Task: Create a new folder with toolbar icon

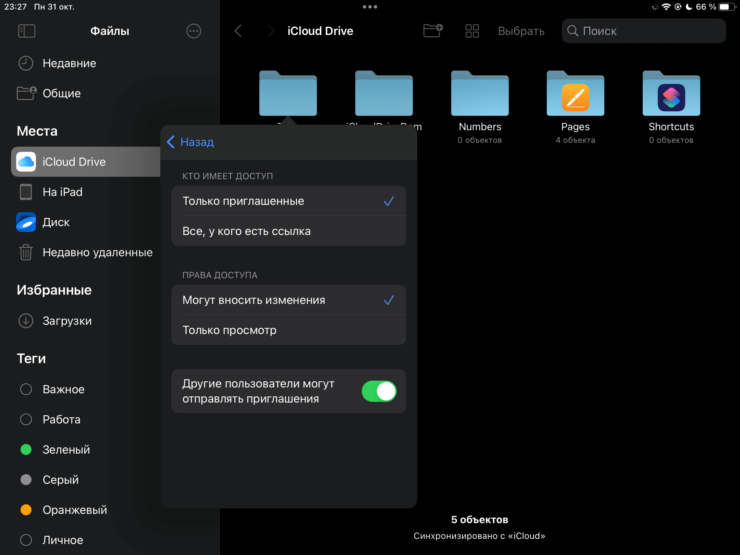Action: click(x=432, y=31)
